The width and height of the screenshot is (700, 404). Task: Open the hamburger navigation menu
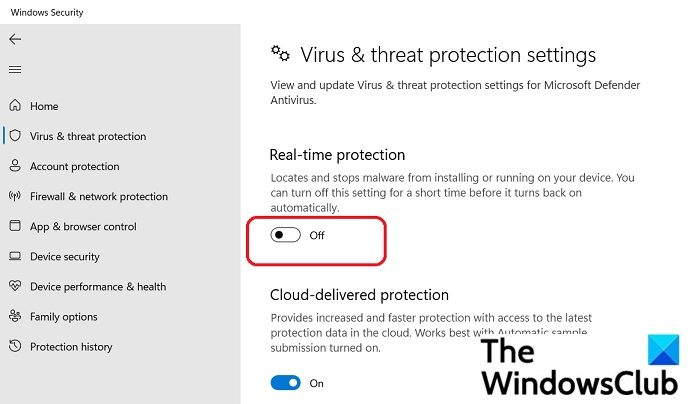(x=15, y=70)
